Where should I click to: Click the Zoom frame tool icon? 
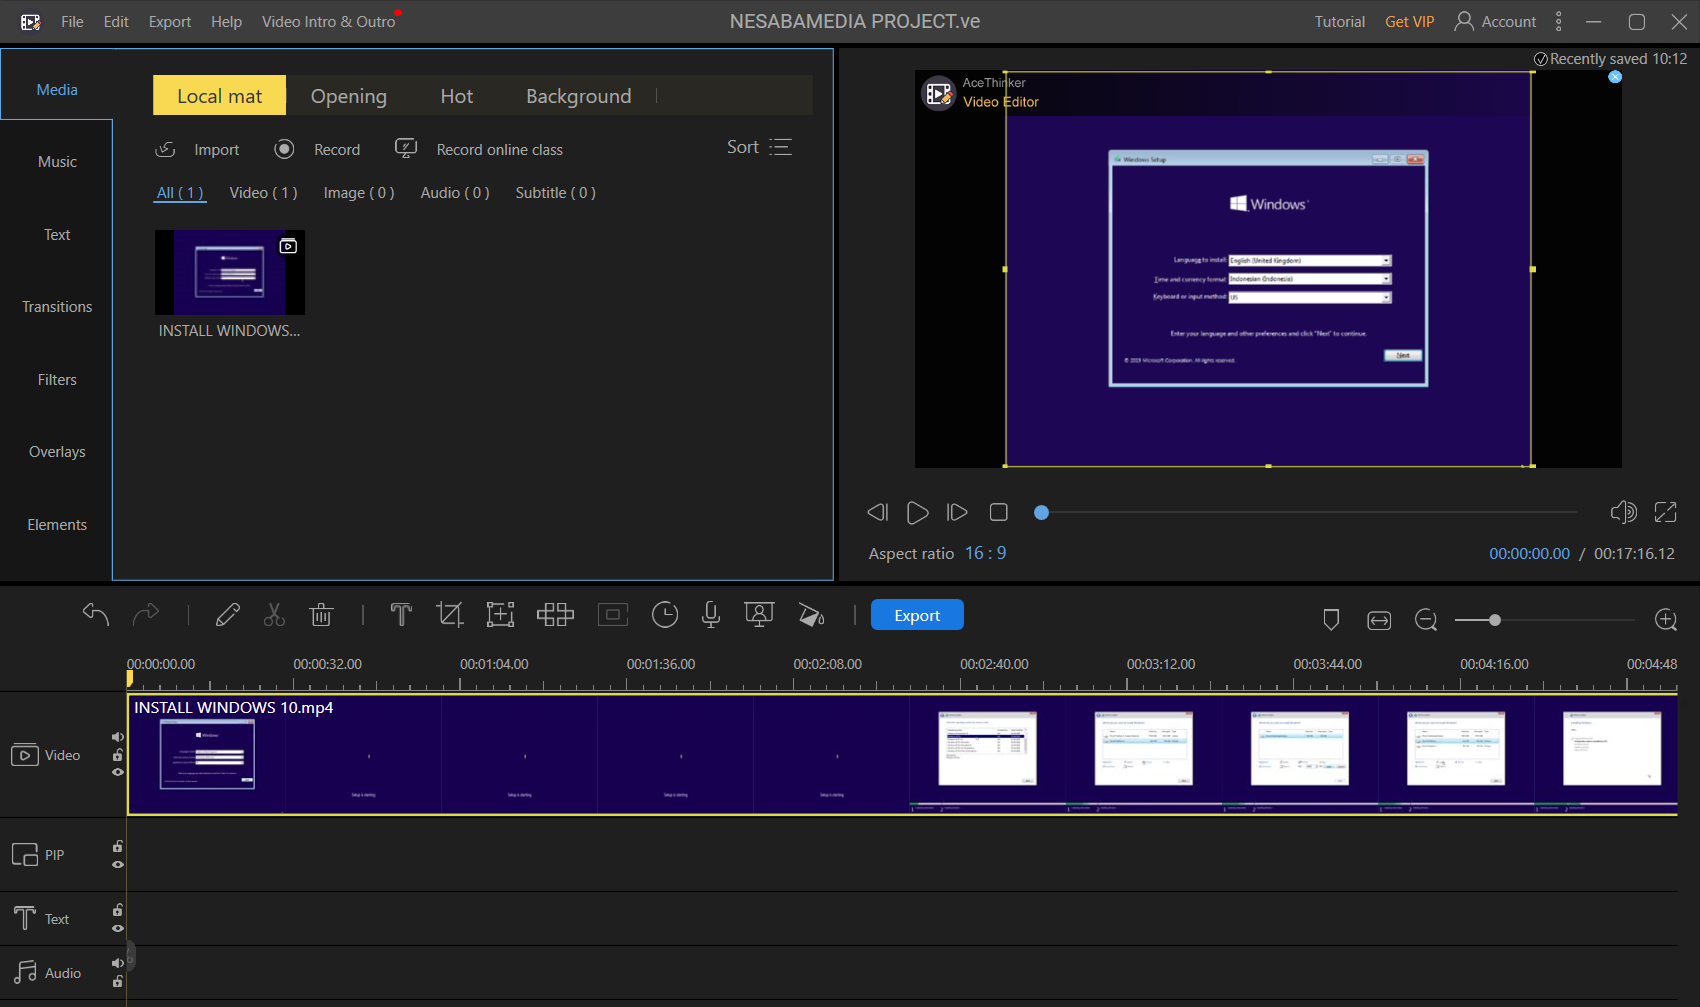(x=500, y=614)
